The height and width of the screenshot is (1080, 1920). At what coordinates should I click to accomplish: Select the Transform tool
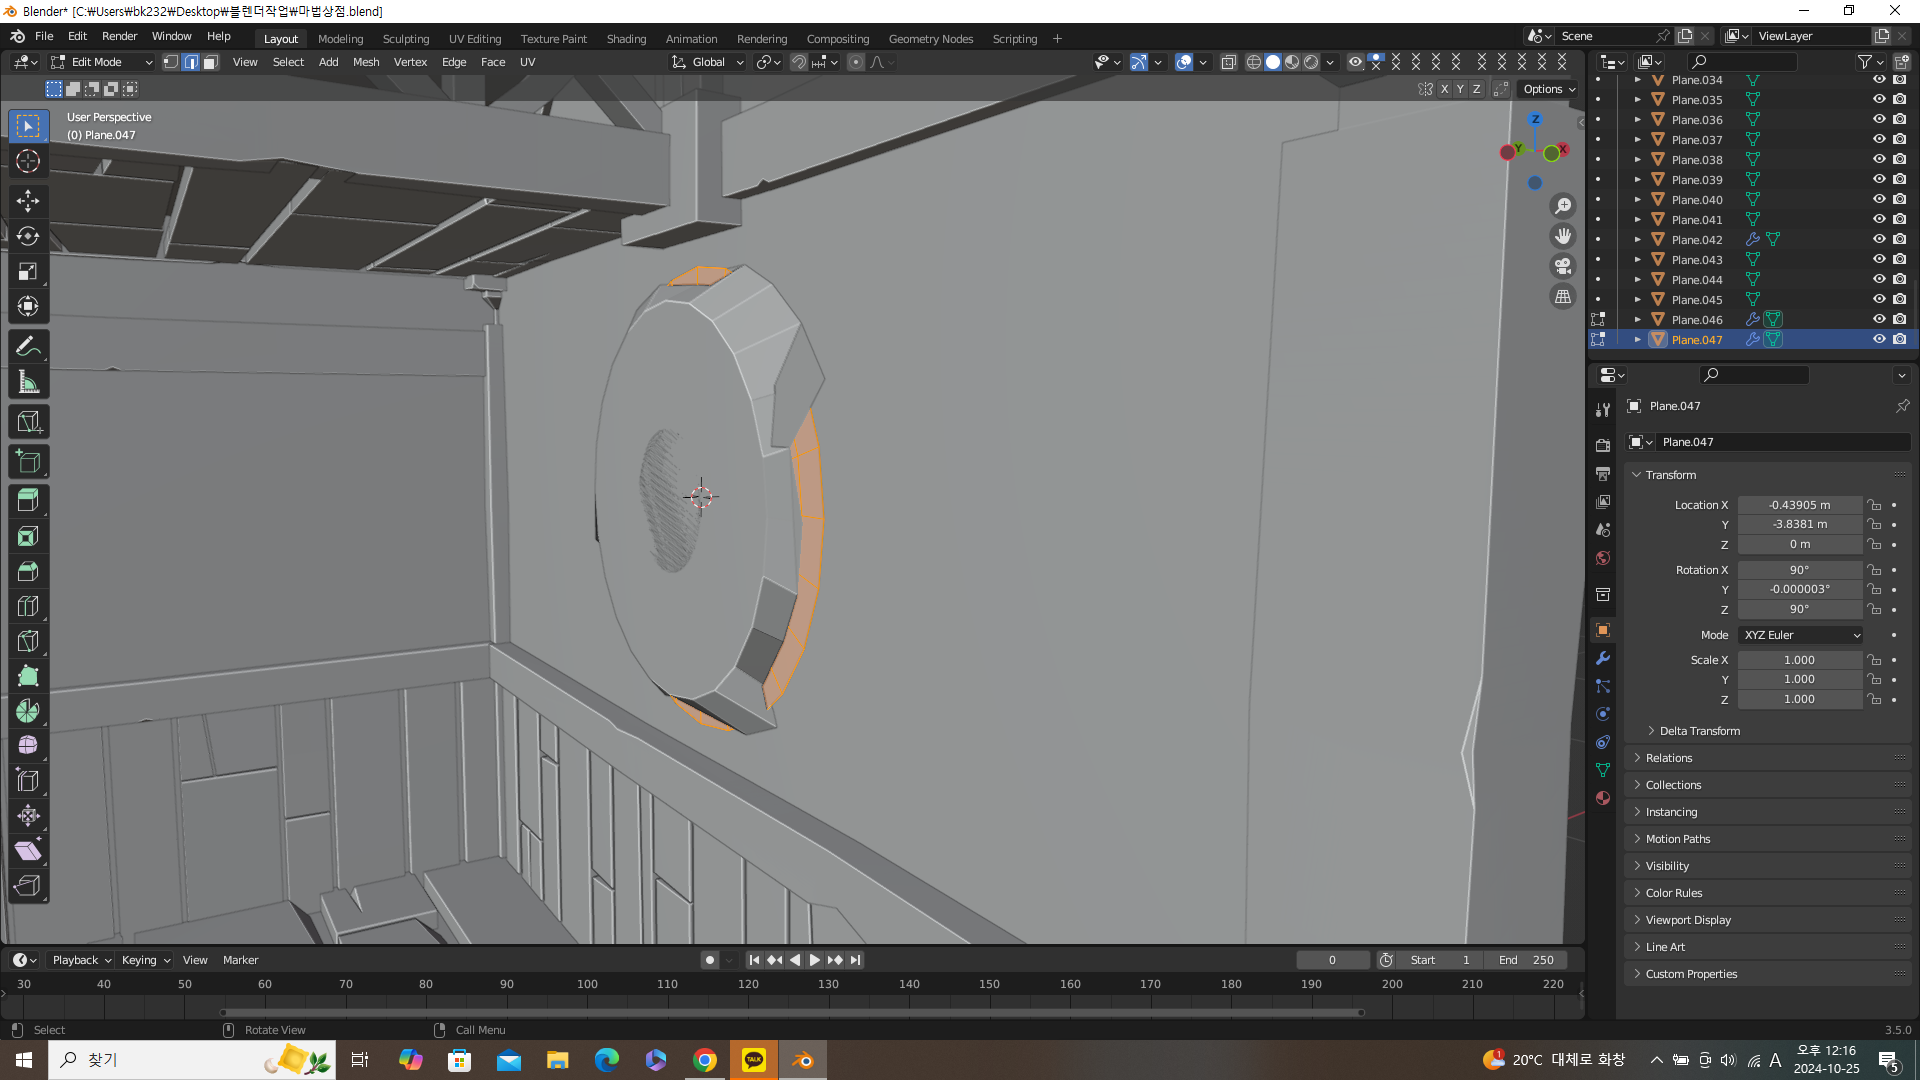click(28, 306)
